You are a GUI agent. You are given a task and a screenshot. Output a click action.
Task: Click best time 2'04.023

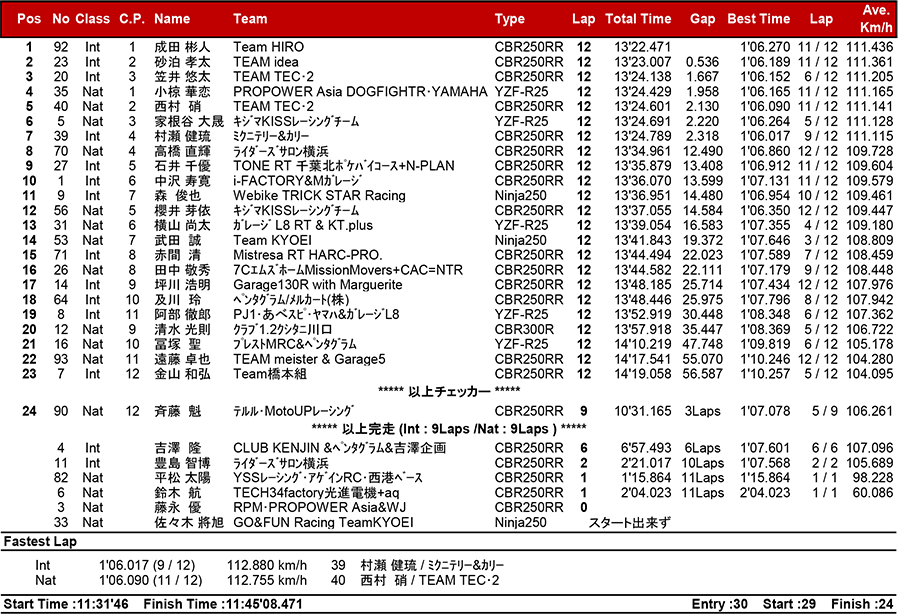pos(765,493)
